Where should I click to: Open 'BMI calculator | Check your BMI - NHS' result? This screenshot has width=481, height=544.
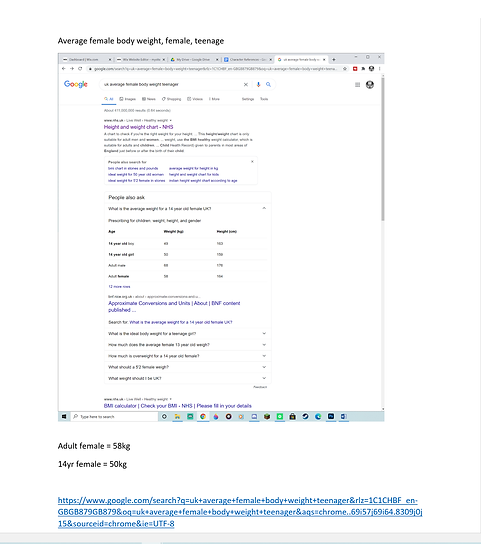click(x=178, y=406)
